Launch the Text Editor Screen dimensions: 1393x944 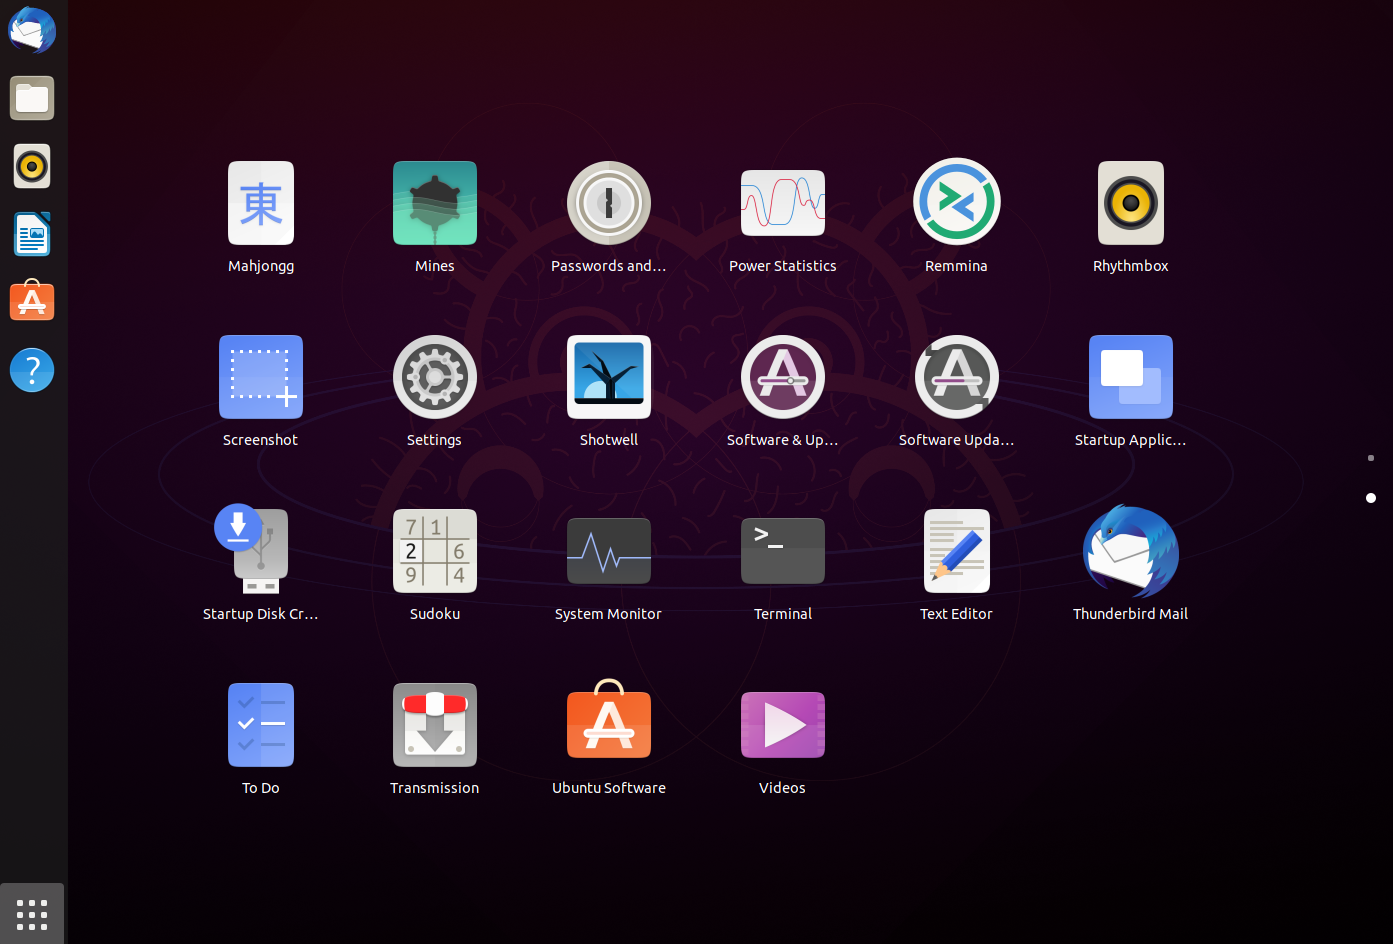957,551
